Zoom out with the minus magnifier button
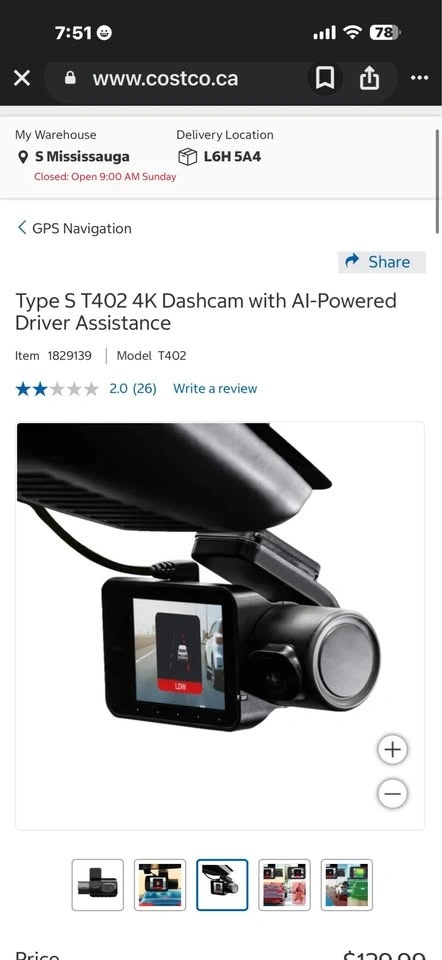The width and height of the screenshot is (442, 960). [x=392, y=794]
